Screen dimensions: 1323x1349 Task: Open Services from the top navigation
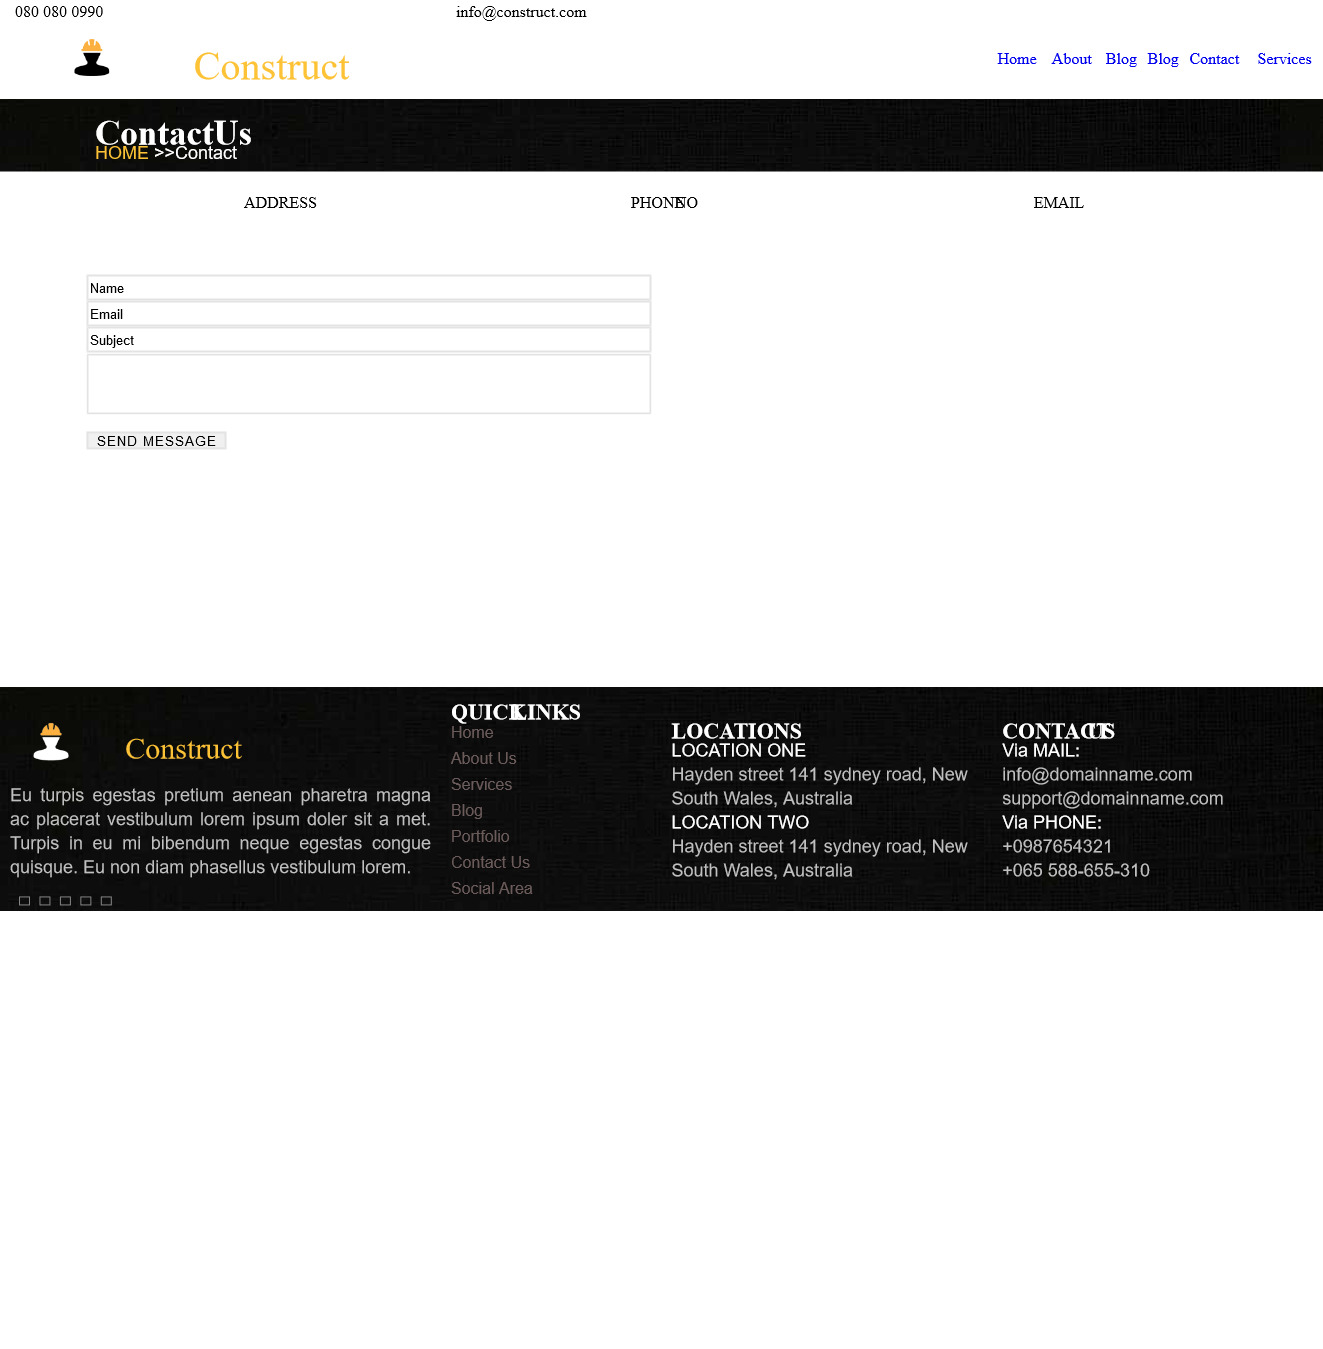[x=1284, y=59]
